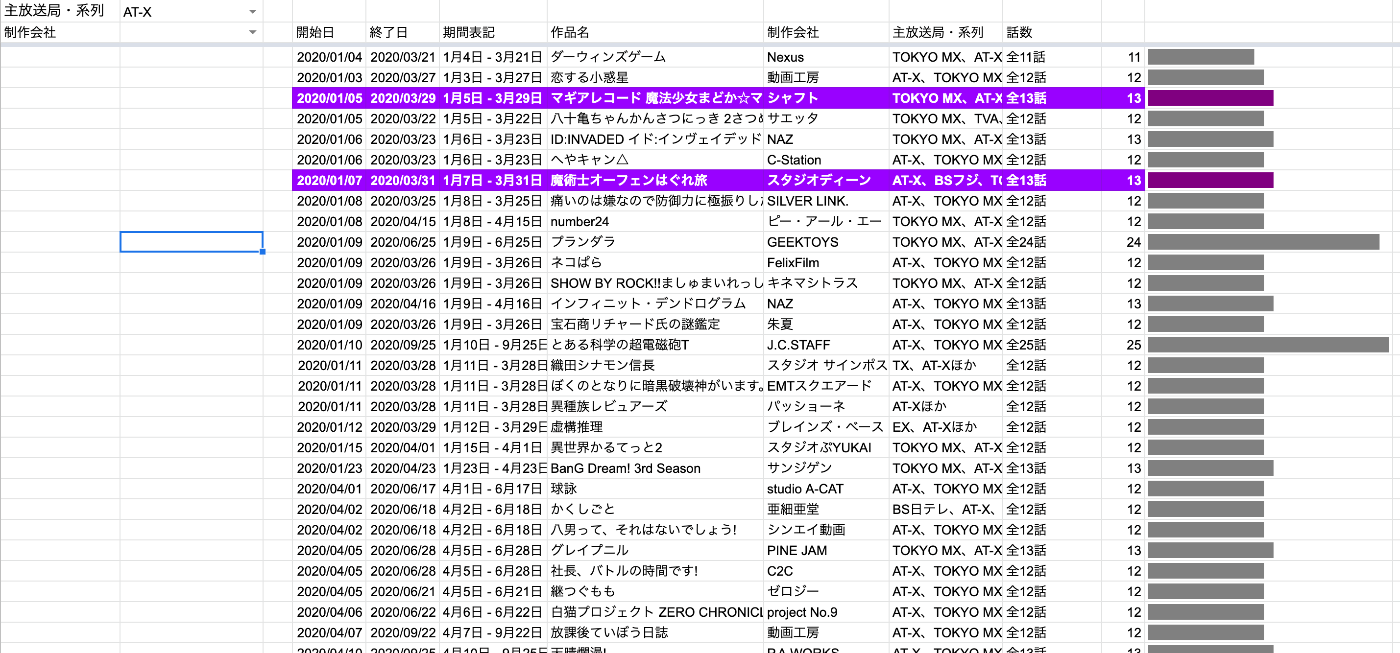Image resolution: width=1400 pixels, height=653 pixels.
Task: Select the プランダラ title cell
Action: coord(655,242)
